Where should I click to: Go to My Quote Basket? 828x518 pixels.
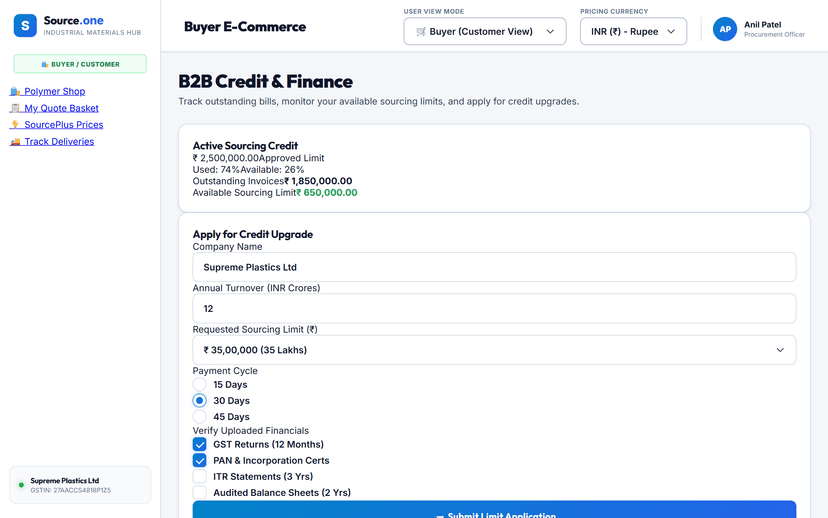tap(54, 108)
